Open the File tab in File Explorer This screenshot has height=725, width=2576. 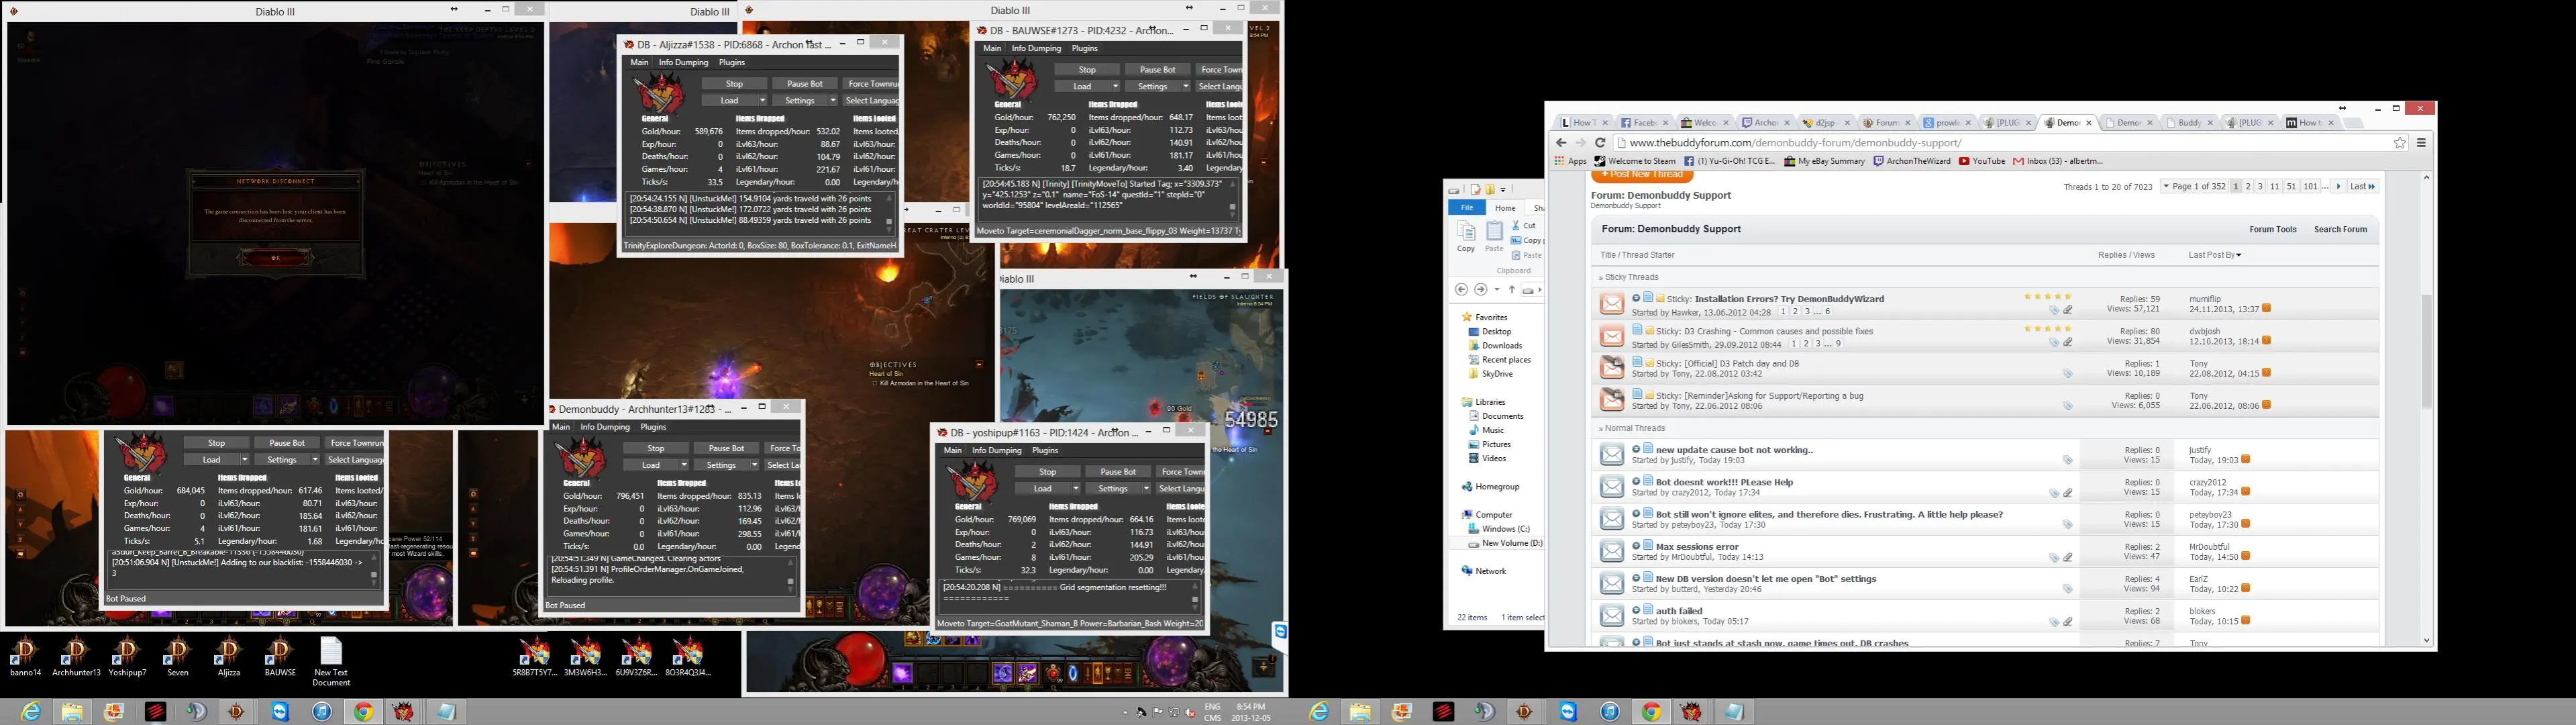1467,208
